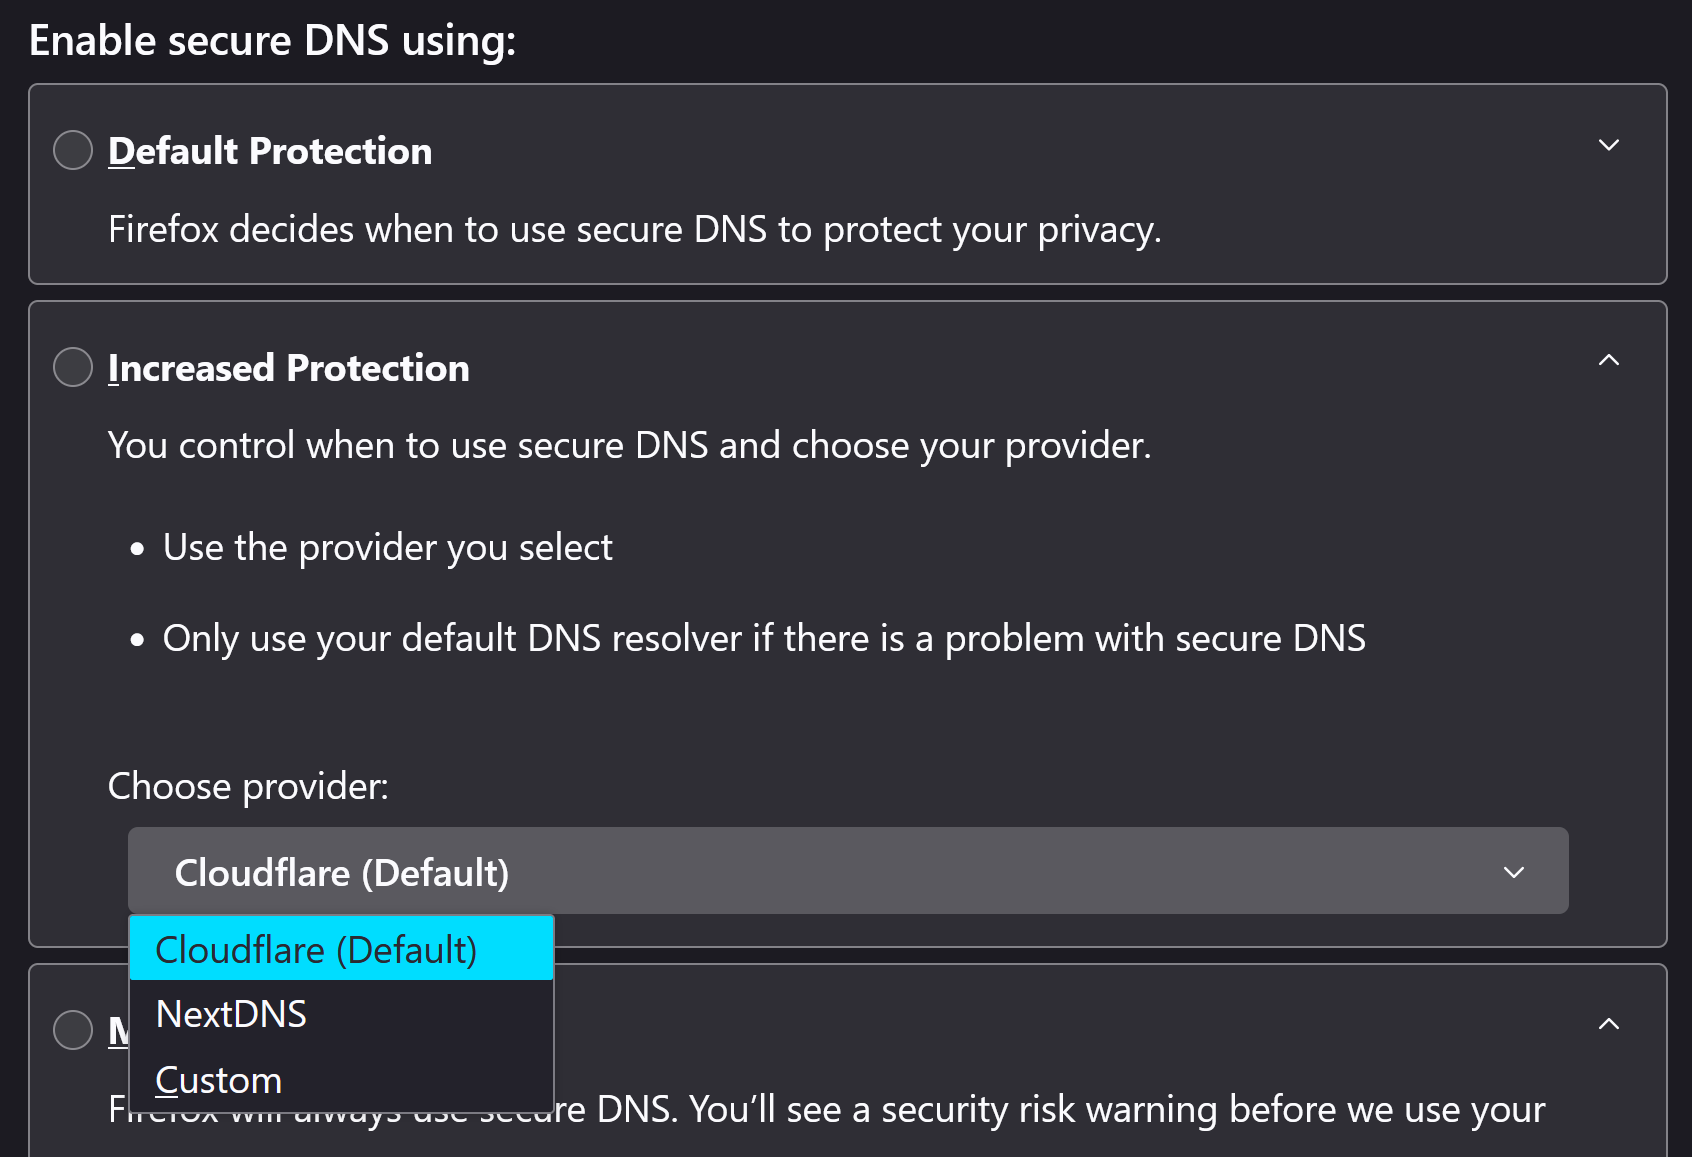Pick Cloudflare (Default) in the open list
The width and height of the screenshot is (1692, 1157).
tap(316, 949)
